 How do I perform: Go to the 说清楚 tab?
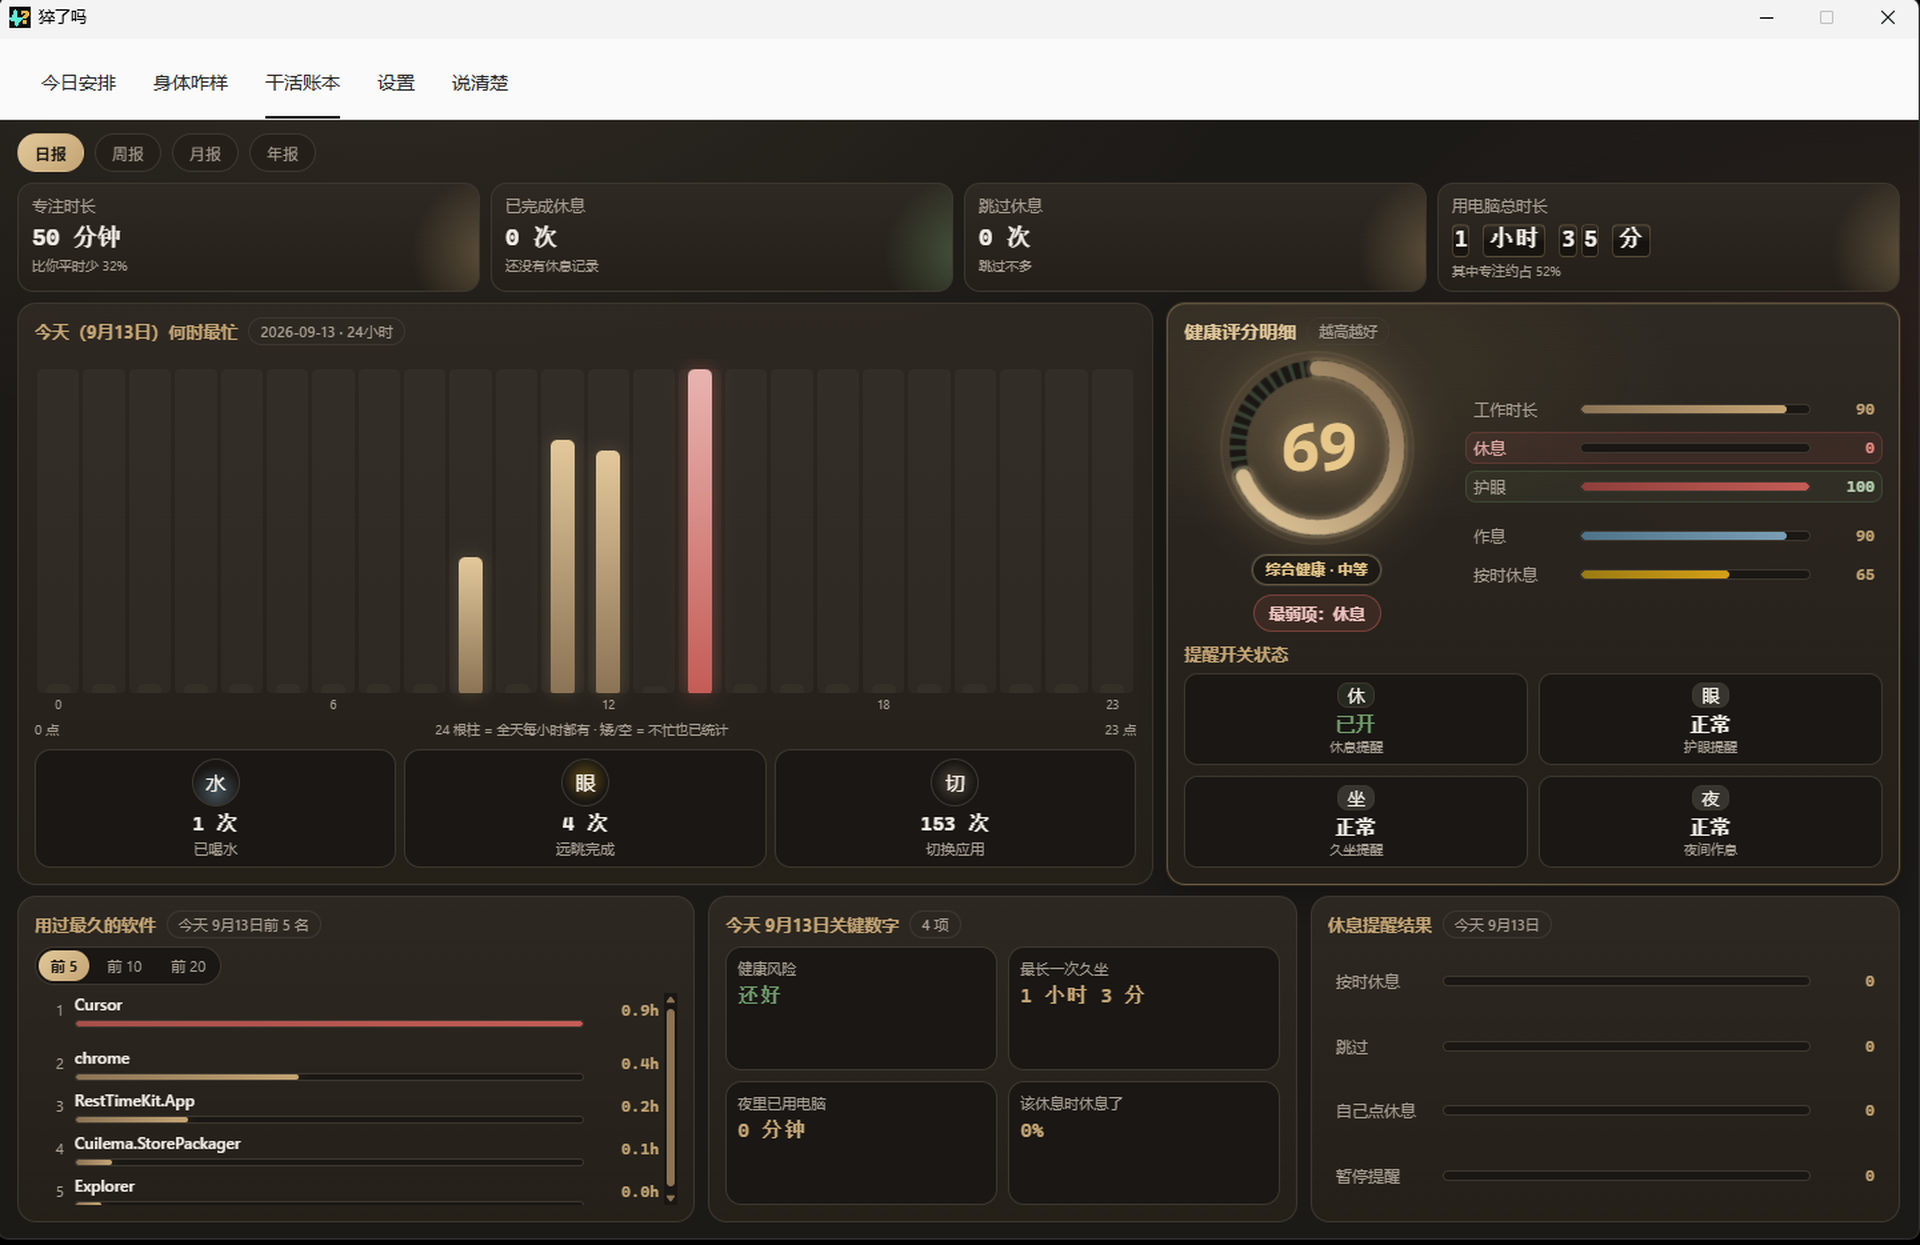(x=480, y=83)
